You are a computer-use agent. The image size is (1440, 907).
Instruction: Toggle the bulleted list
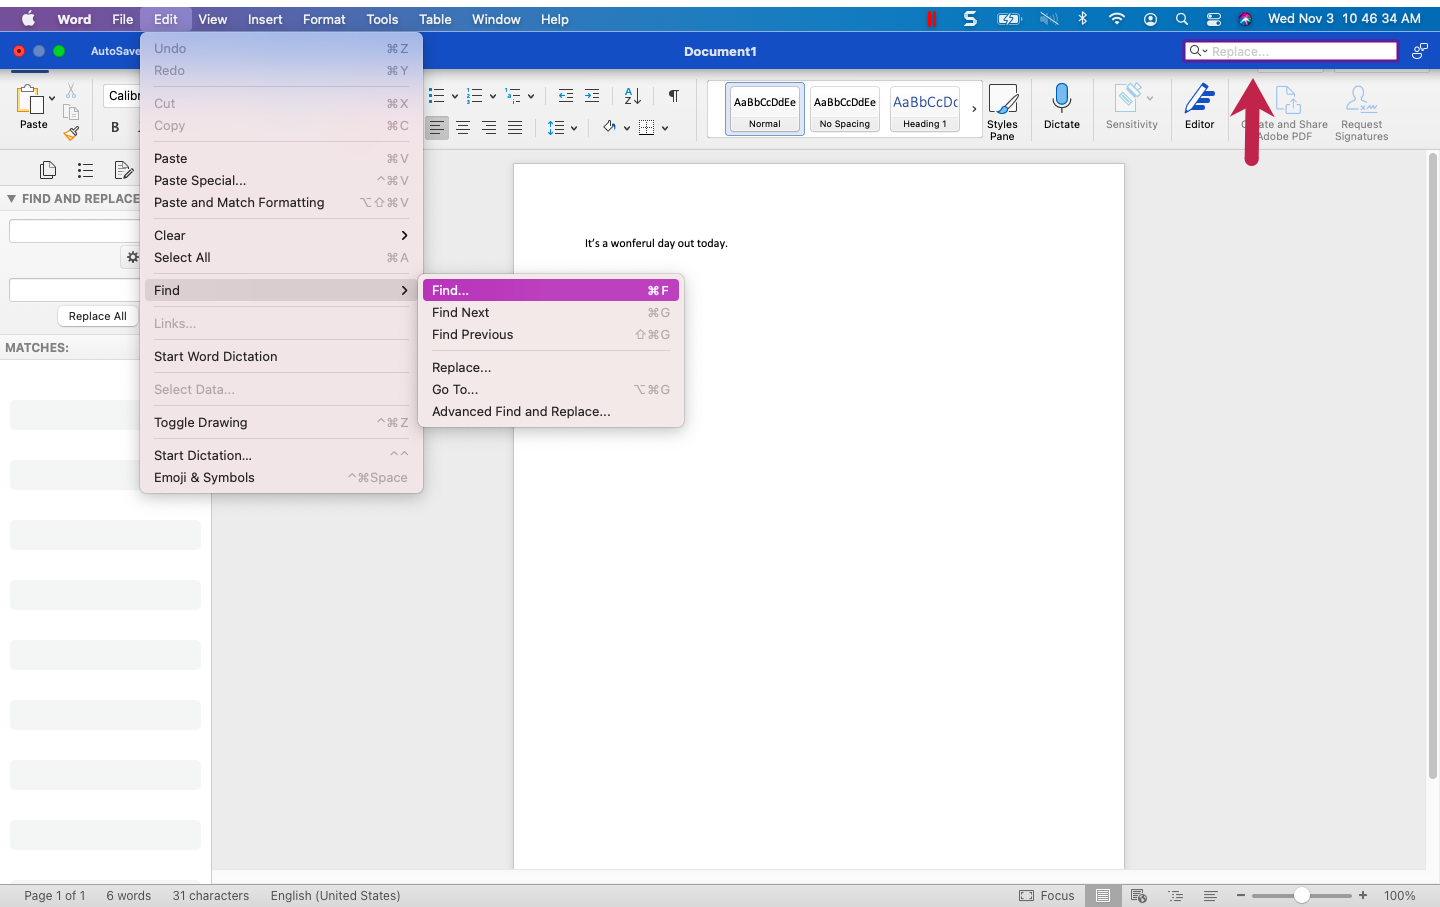tap(437, 96)
